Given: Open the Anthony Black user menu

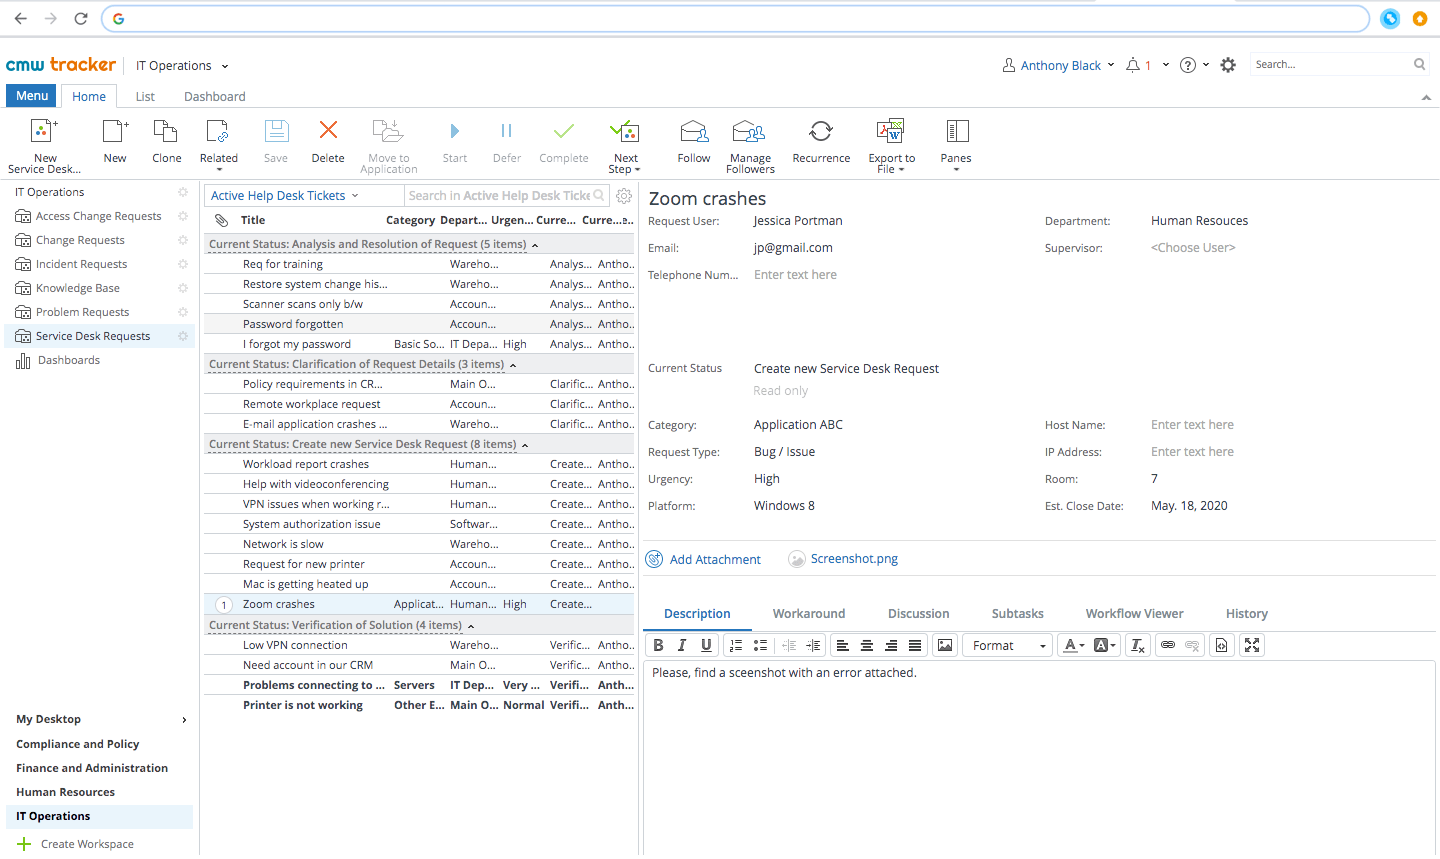Looking at the screenshot, I should pyautogui.click(x=1059, y=66).
